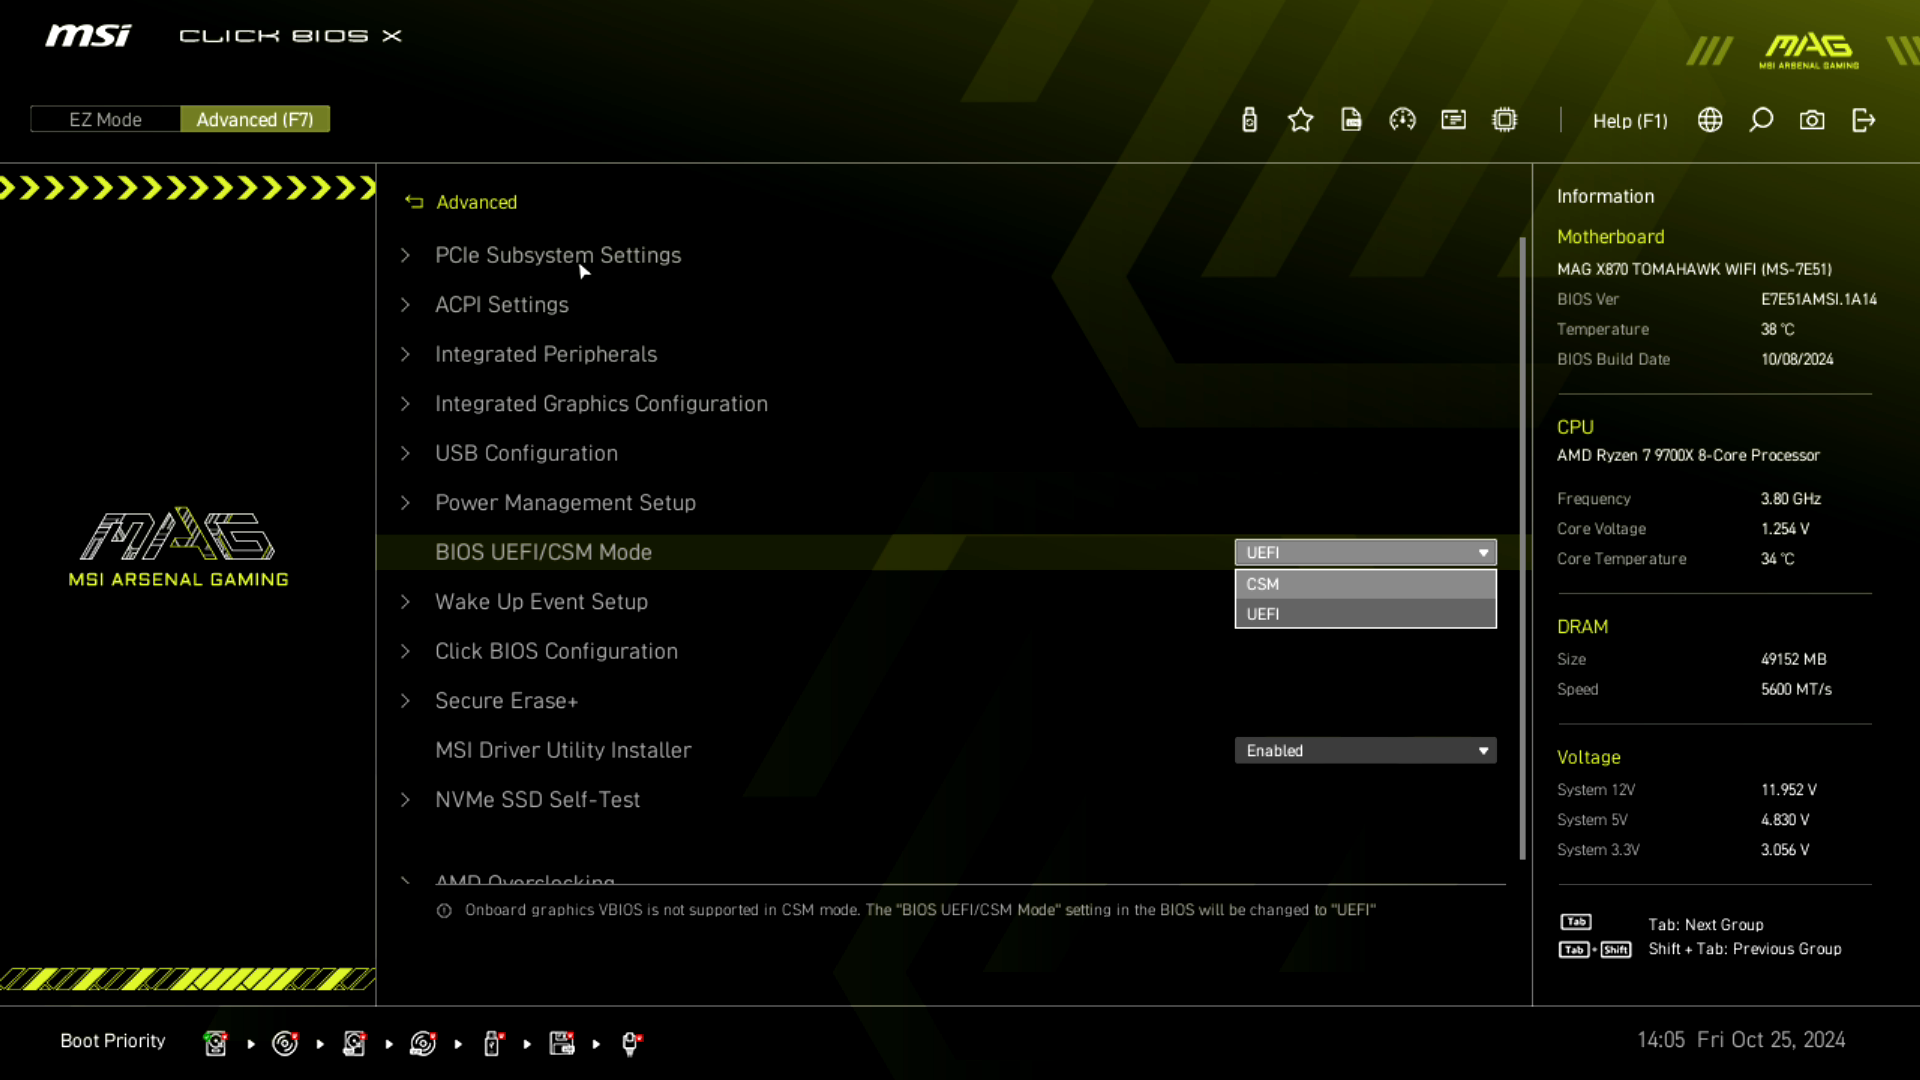Toggle MSI Driver Utility Installer enabled

point(1365,750)
